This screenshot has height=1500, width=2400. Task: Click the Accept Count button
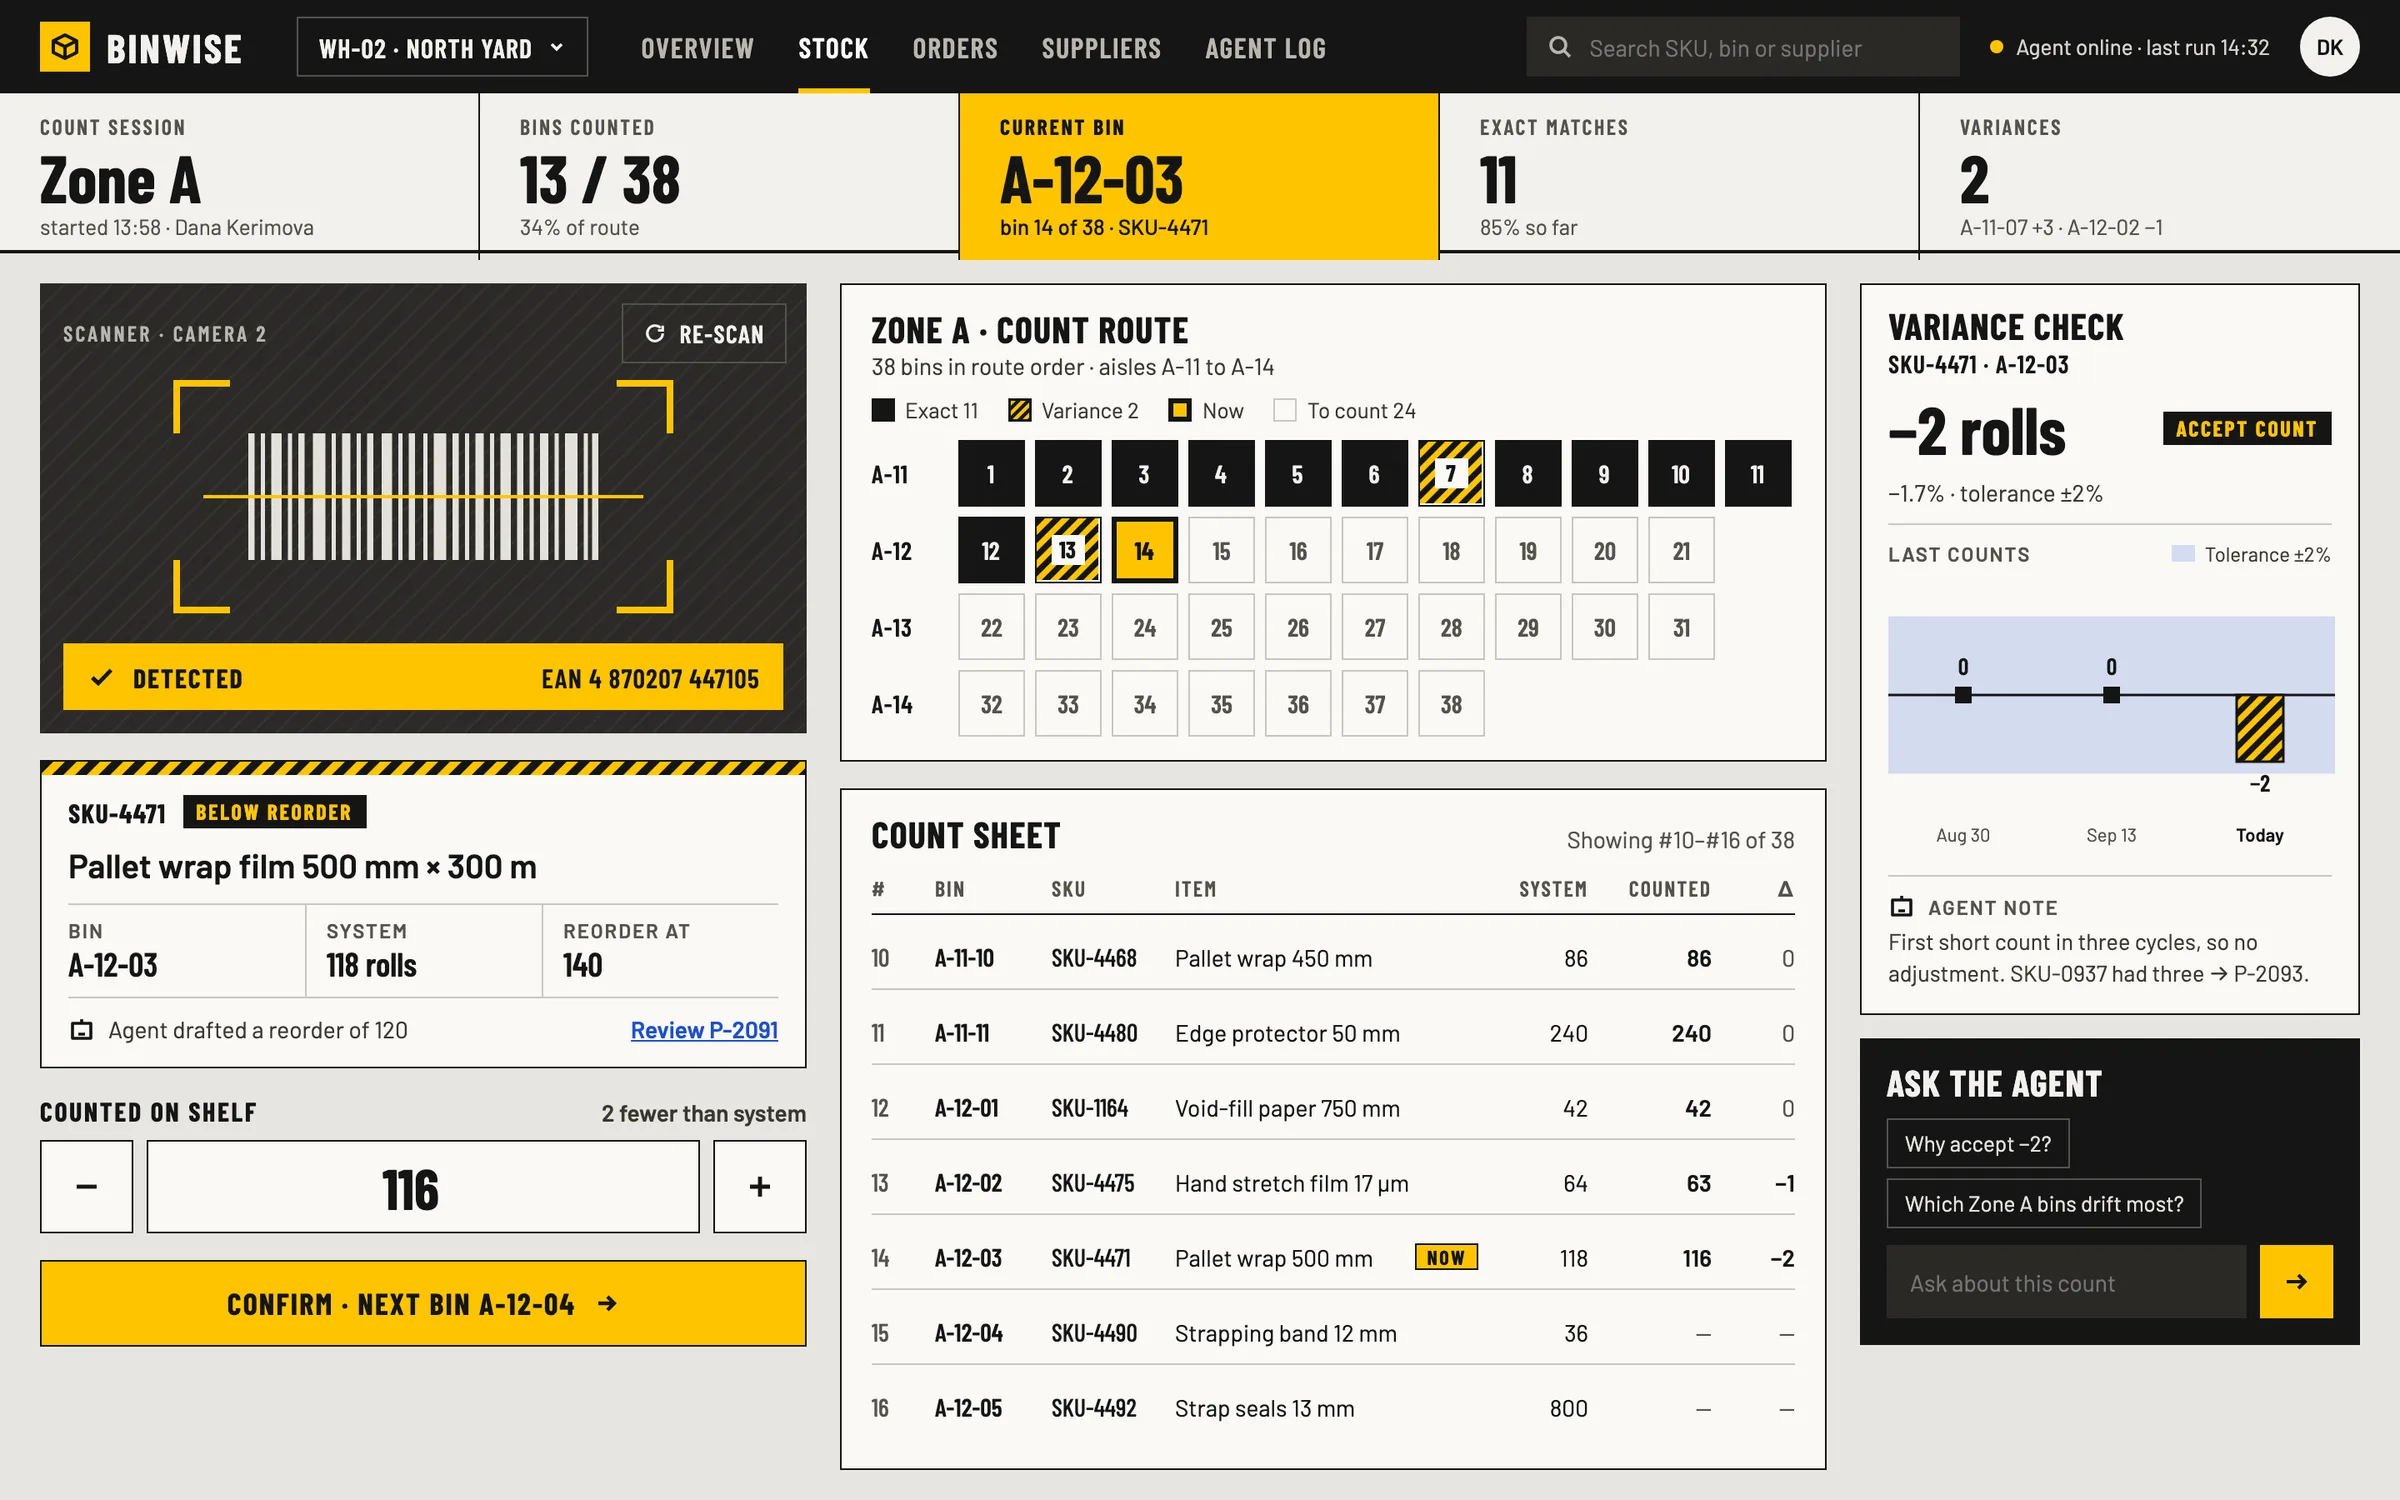tap(2246, 428)
